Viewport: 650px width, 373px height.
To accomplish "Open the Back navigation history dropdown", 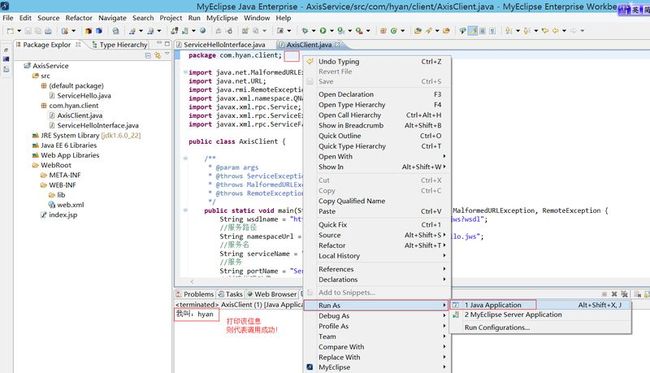I will [x=564, y=31].
